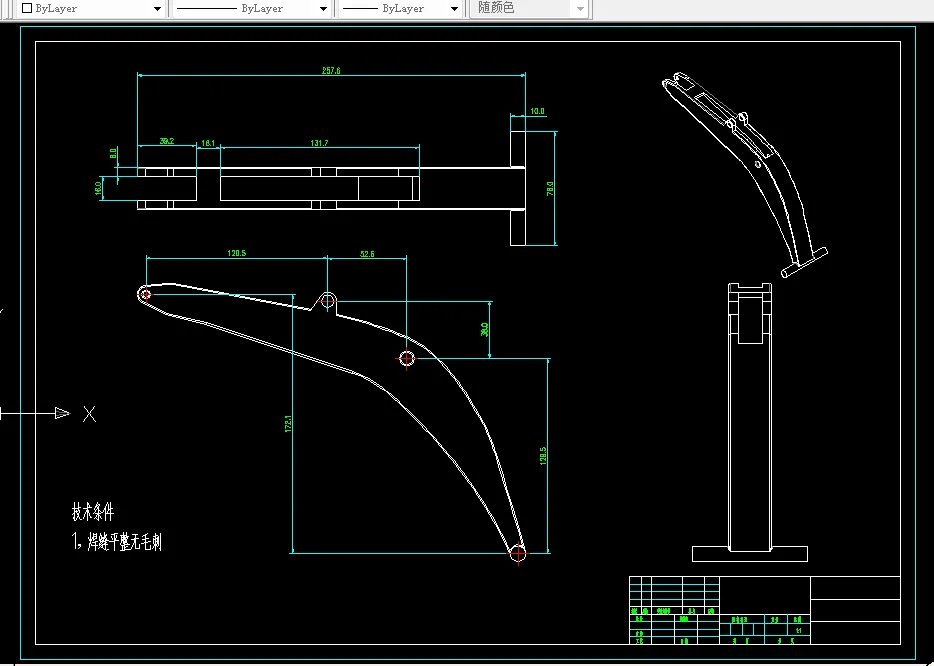934x666 pixels.
Task: Select the isometric view of the arm
Action: tap(745, 175)
